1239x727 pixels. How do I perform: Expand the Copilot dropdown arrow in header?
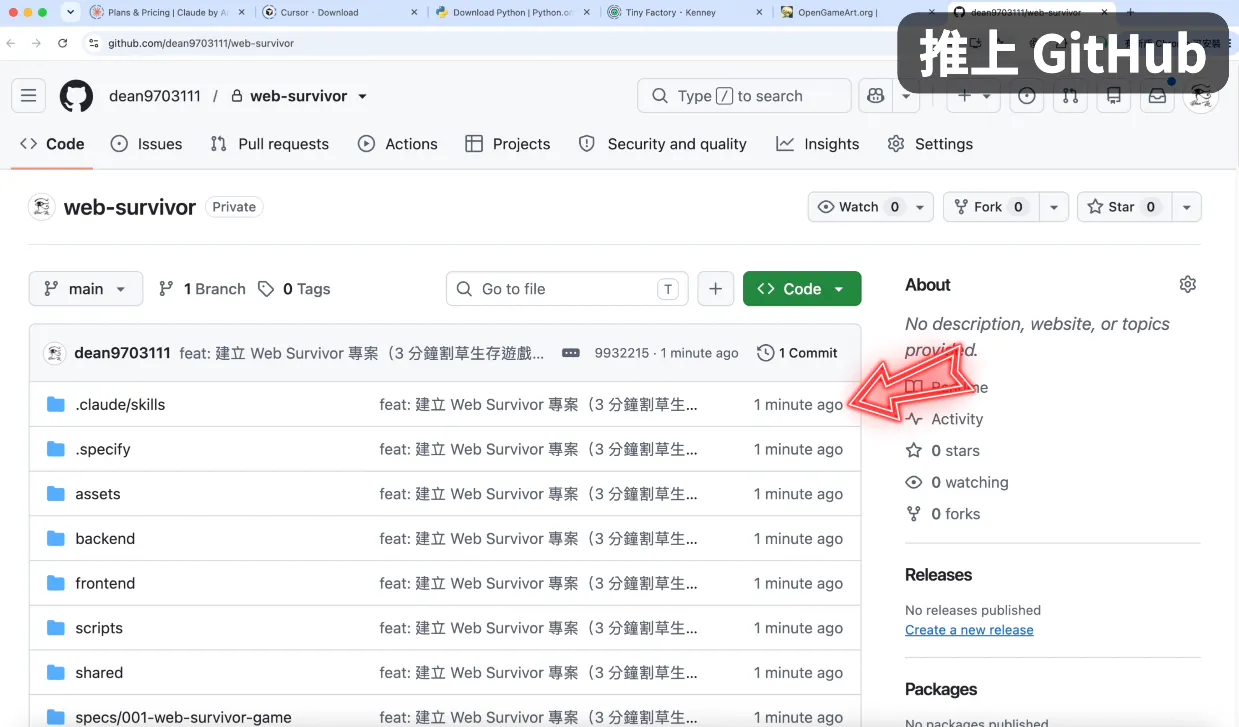point(906,96)
